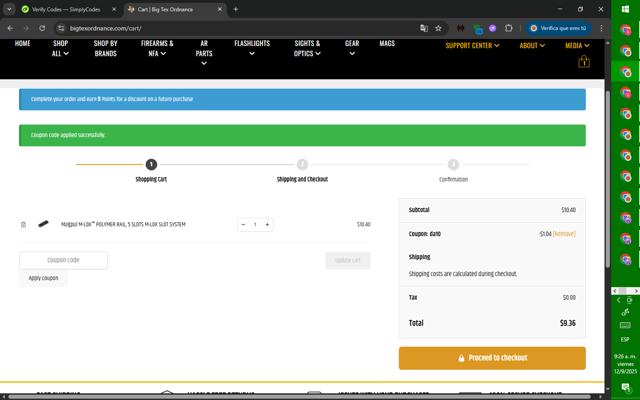Click the translate page icon in address bar
Viewport: 640px width, 400px height.
pos(424,28)
